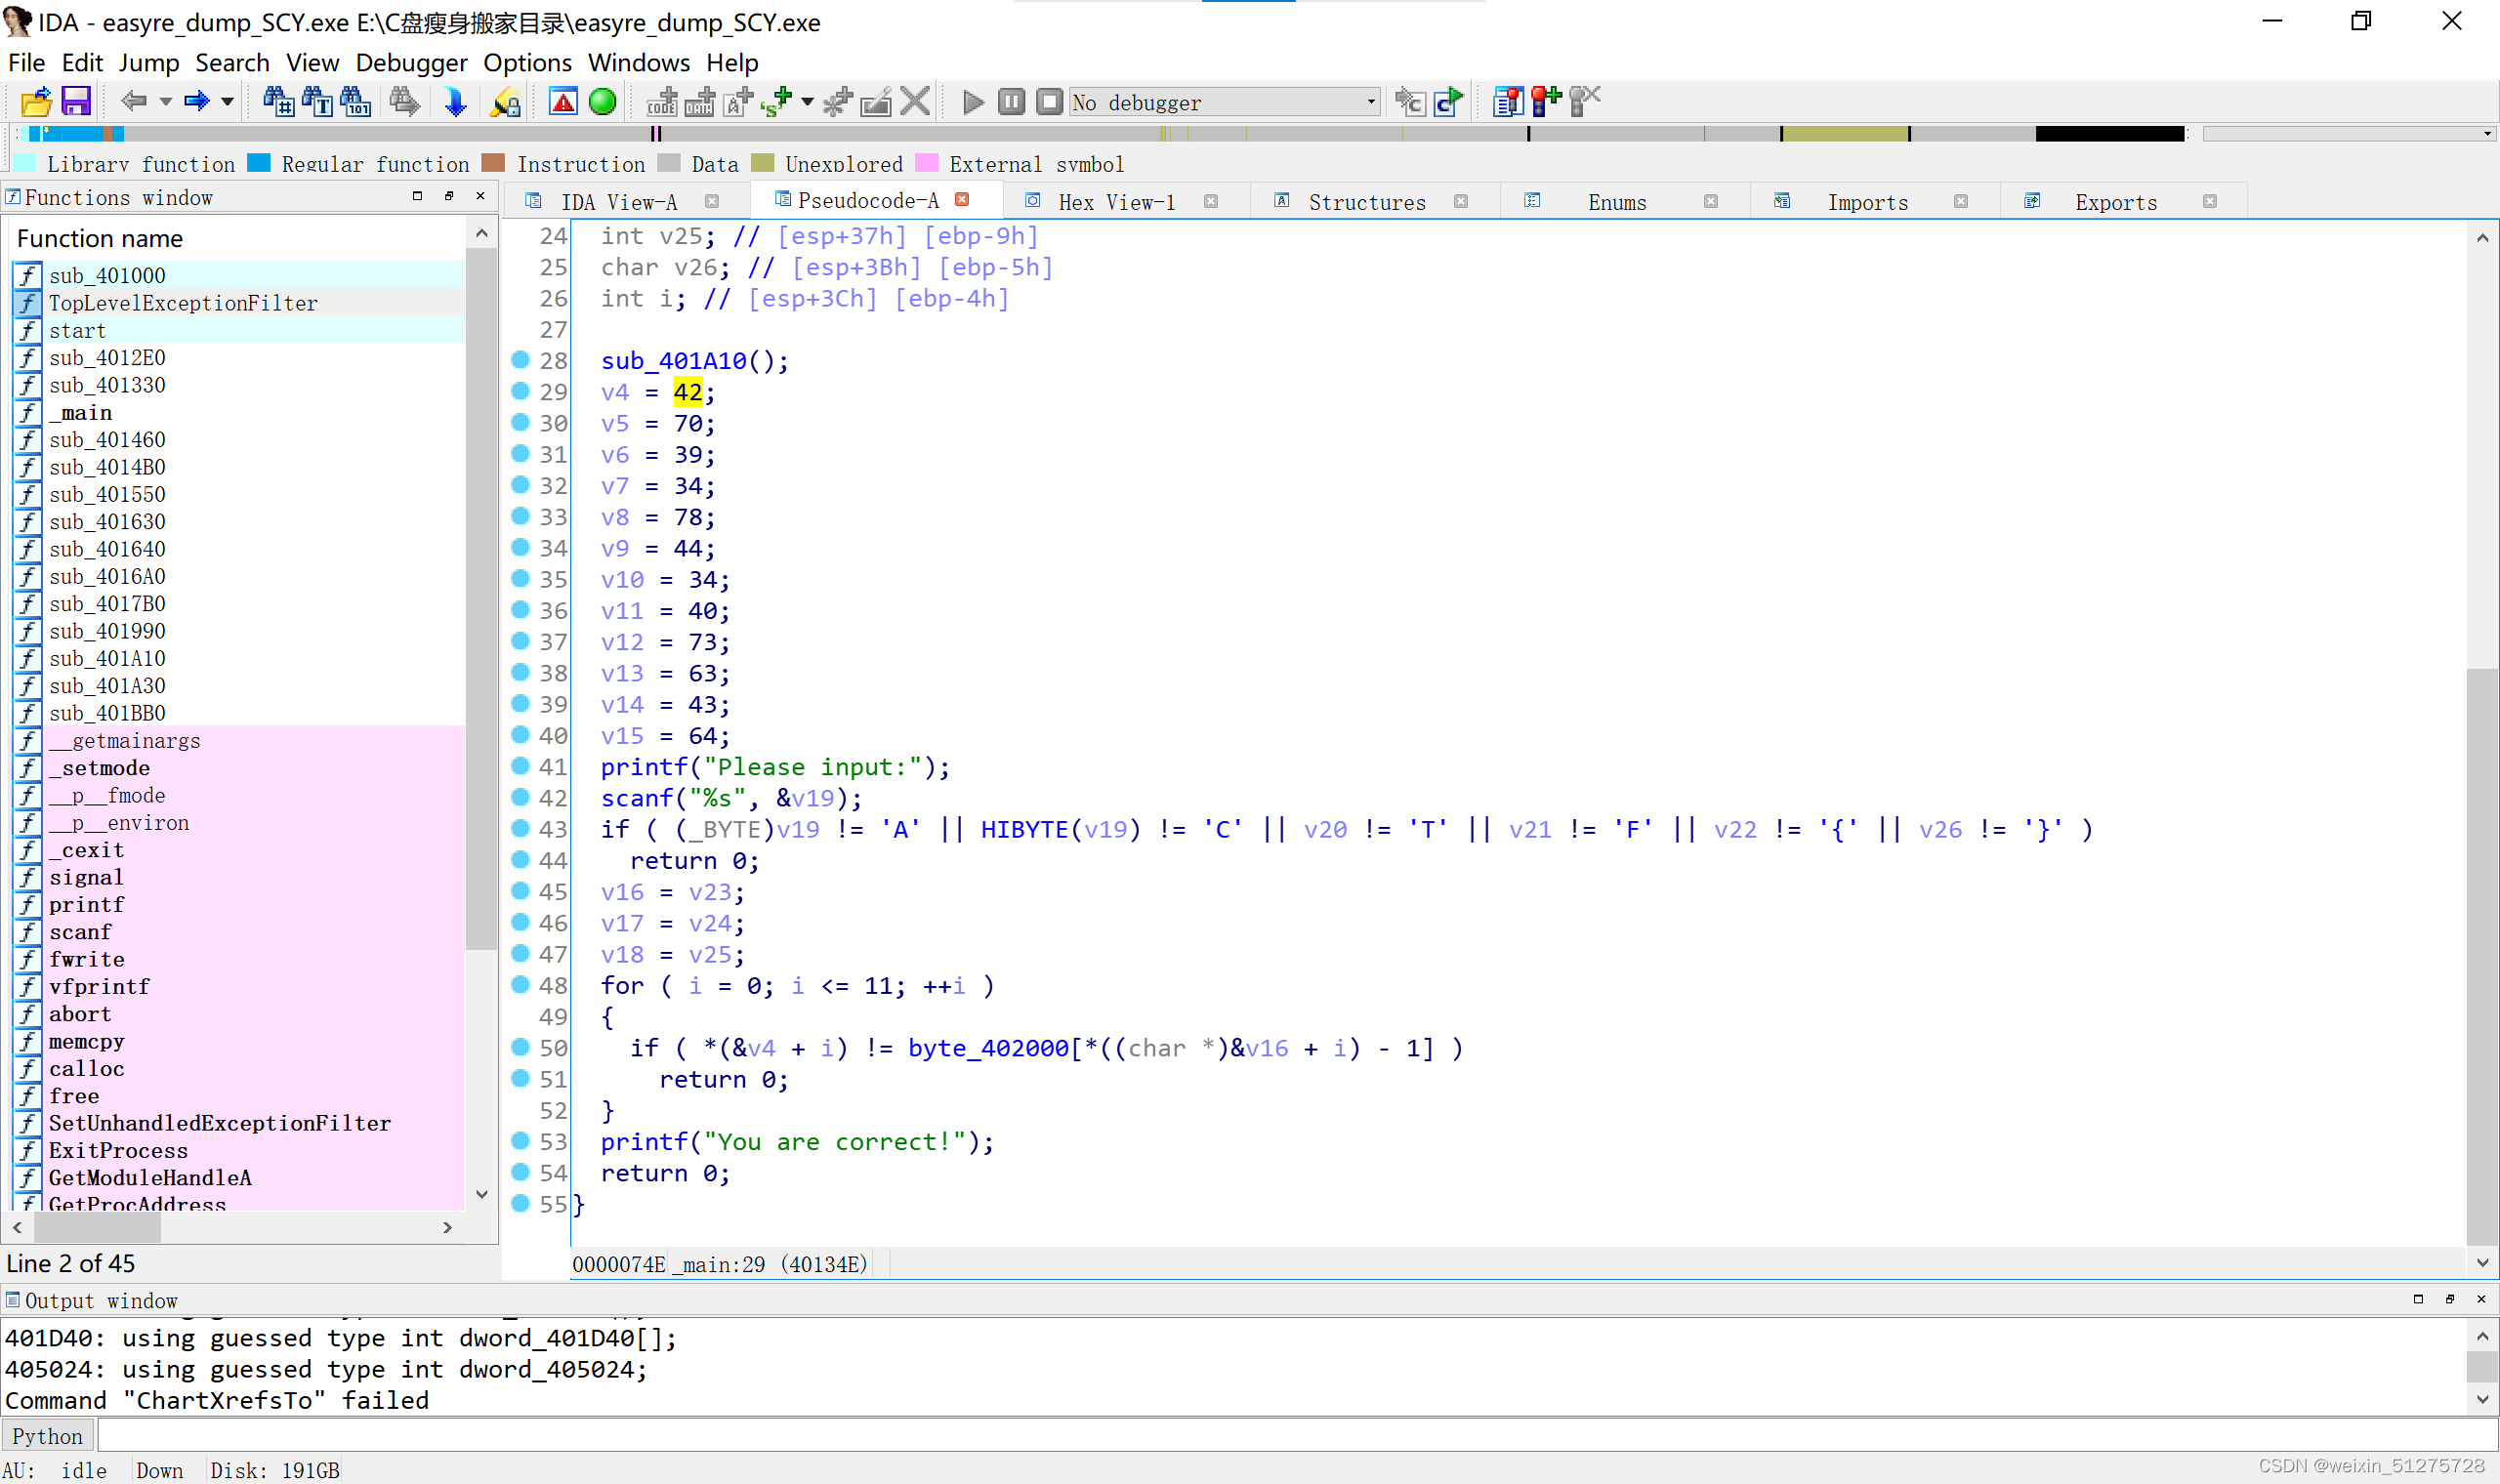Viewport: 2500px width, 1484px height.
Task: Expand the forward-navigation history arrow
Action: click(228, 101)
